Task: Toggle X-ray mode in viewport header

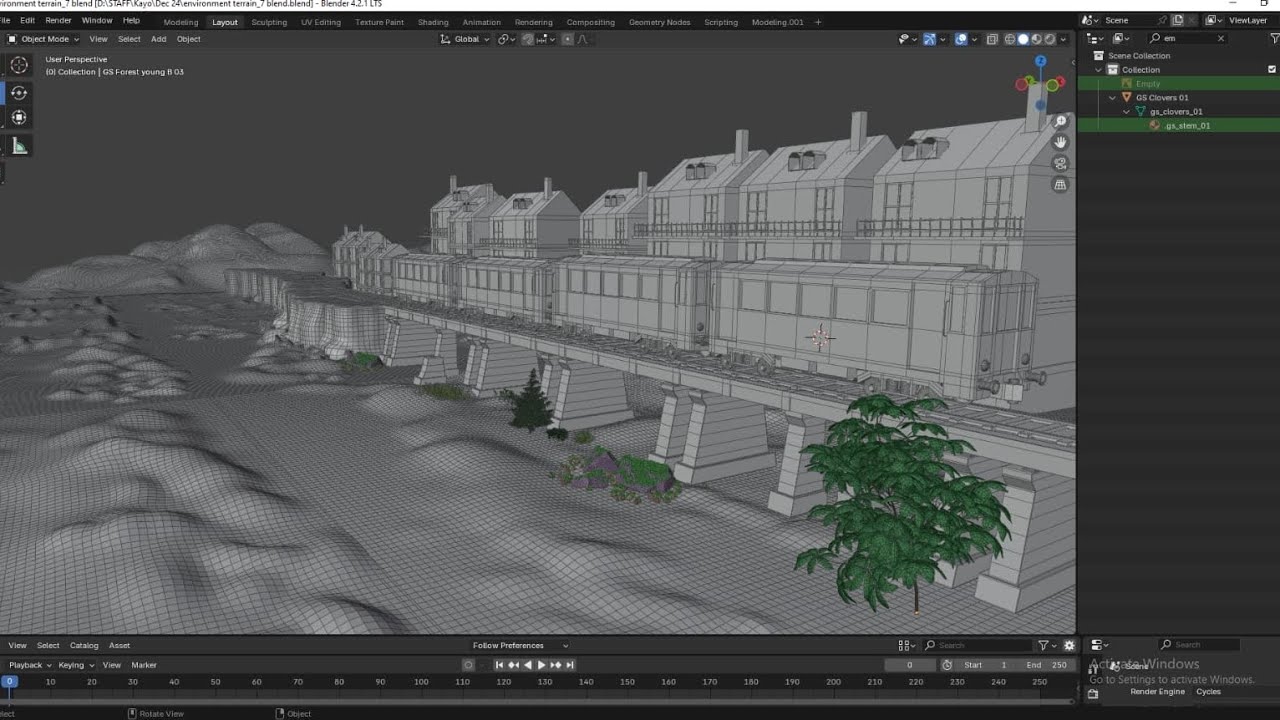Action: pos(992,39)
